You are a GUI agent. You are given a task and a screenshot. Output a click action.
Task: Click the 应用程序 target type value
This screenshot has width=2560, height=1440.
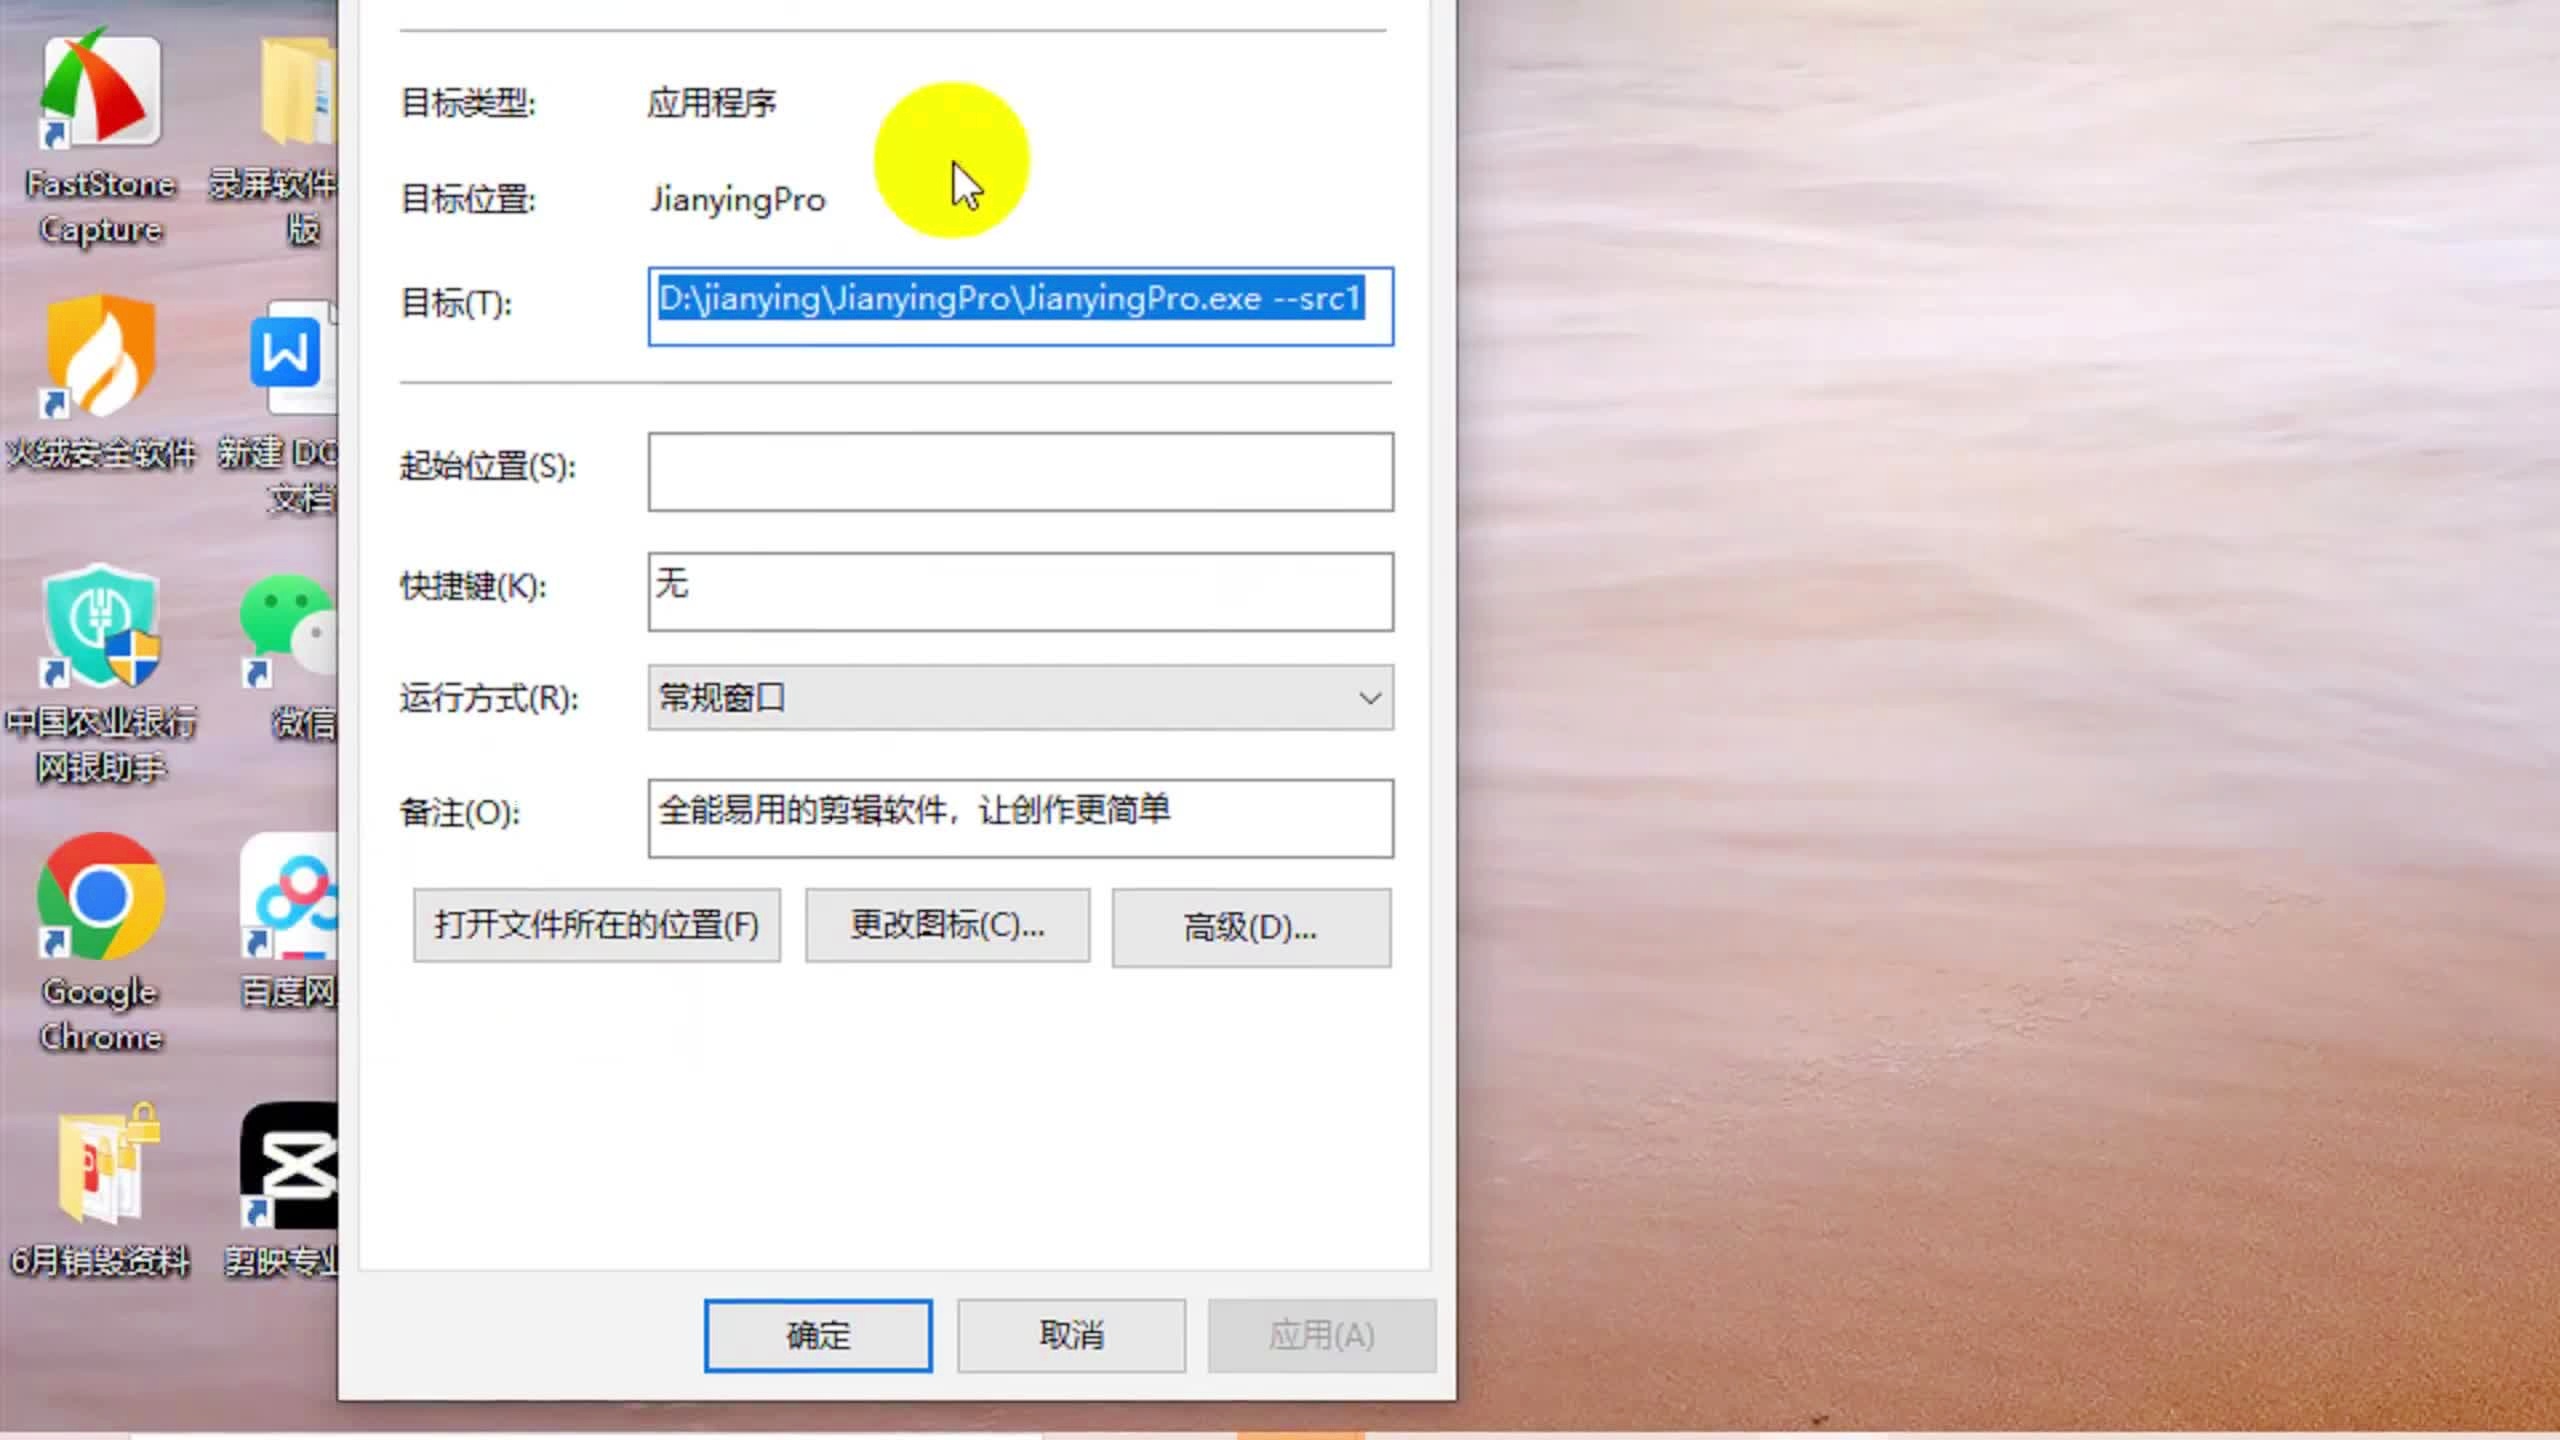[711, 102]
